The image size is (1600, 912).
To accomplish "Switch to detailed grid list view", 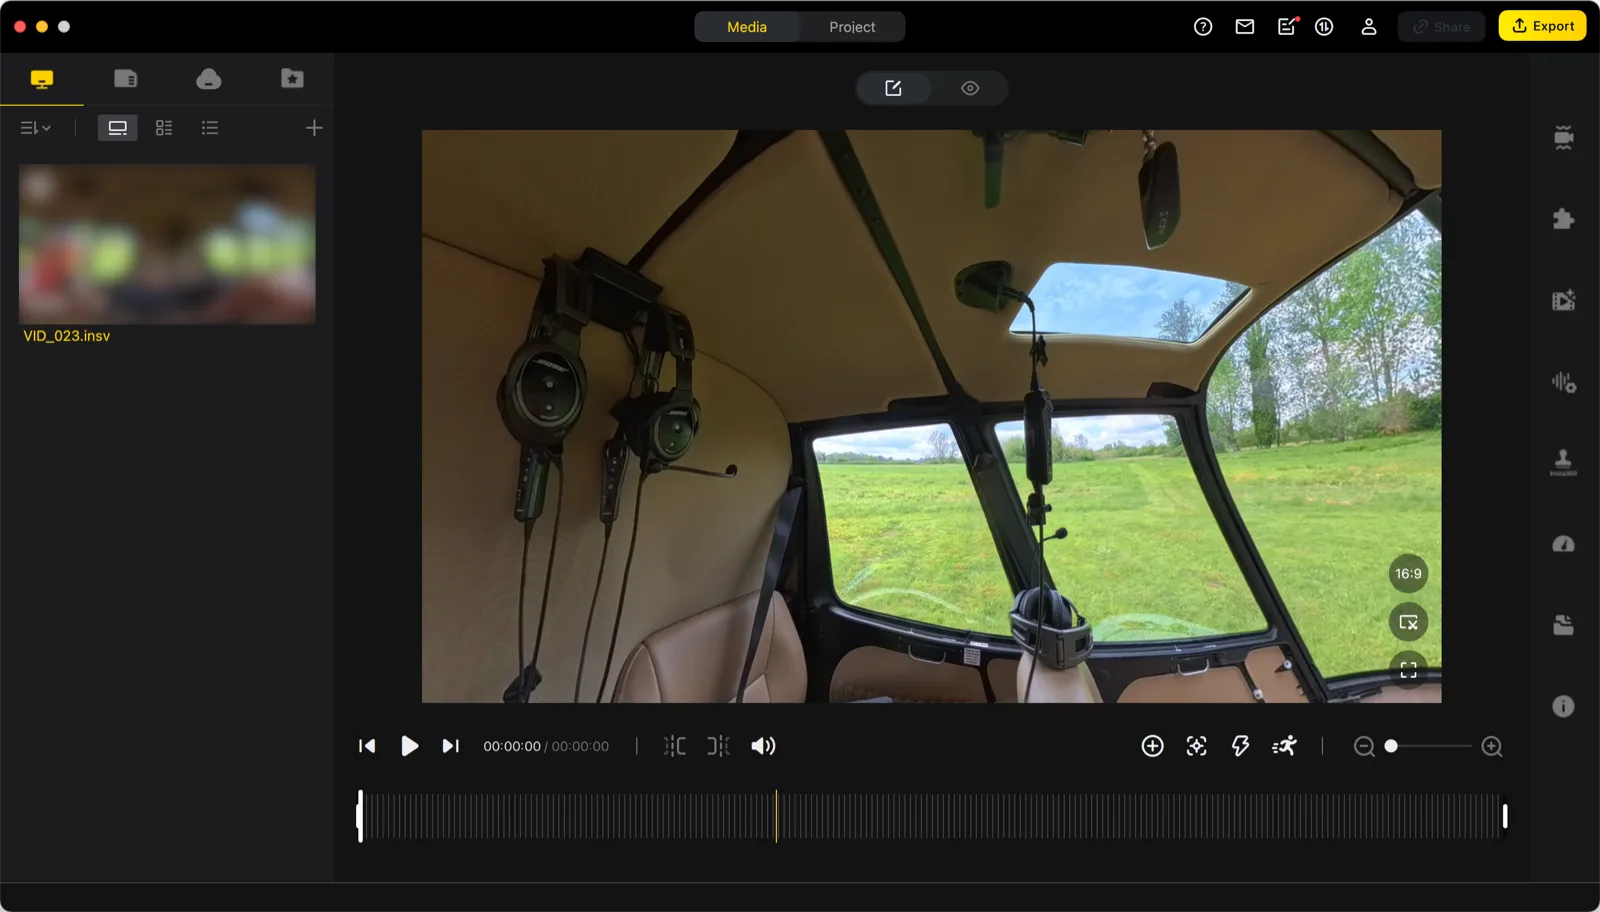I will point(164,128).
